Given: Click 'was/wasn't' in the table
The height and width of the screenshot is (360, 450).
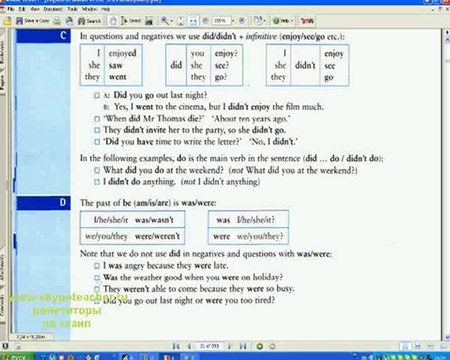Looking at the screenshot, I should point(154,220).
